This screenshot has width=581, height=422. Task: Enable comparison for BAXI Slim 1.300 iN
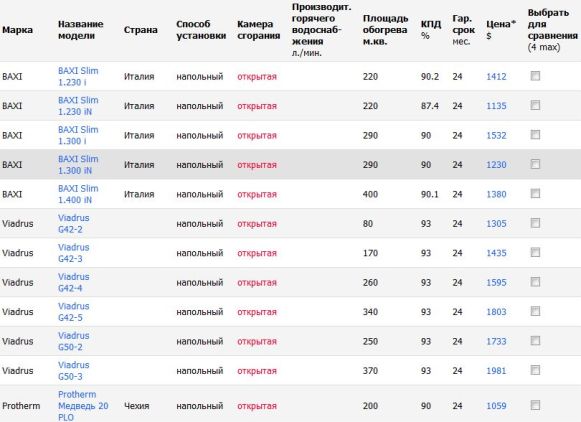pyautogui.click(x=535, y=164)
